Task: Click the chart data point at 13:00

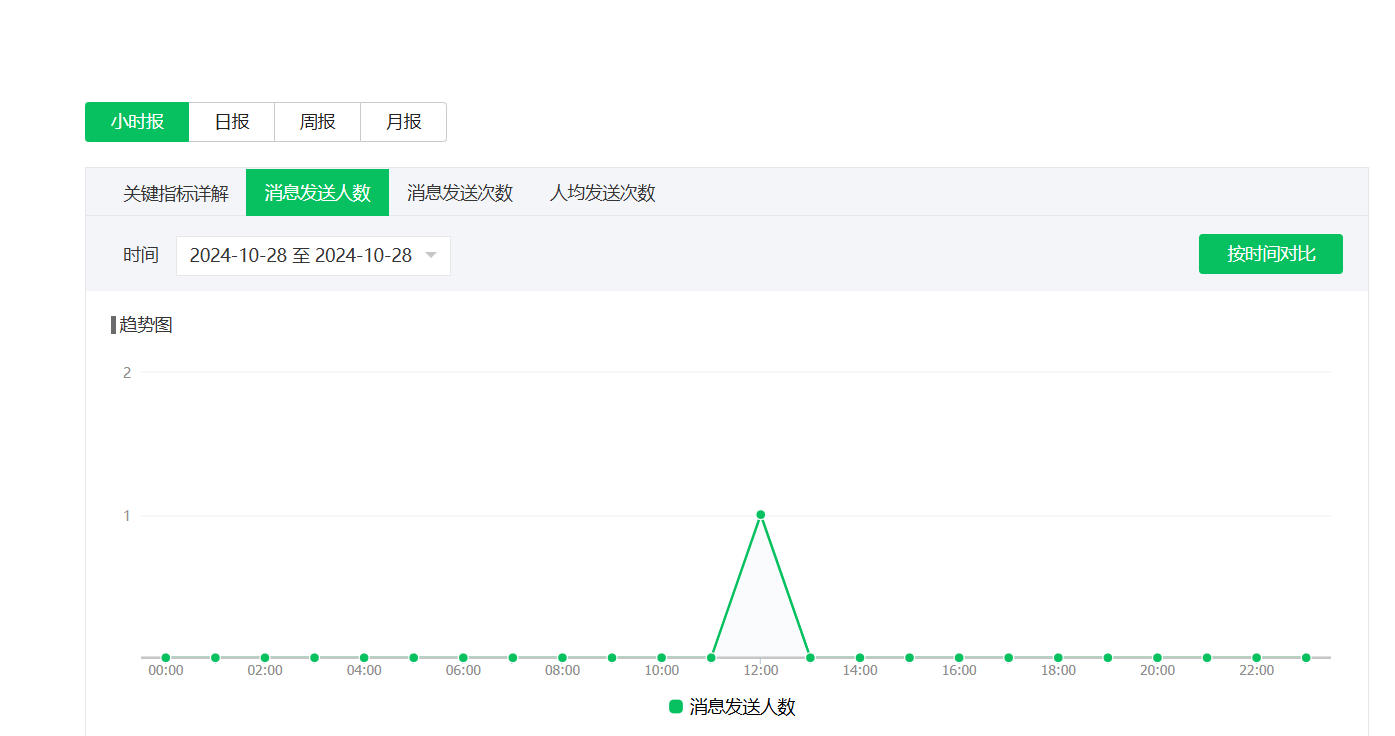Action: pos(810,658)
